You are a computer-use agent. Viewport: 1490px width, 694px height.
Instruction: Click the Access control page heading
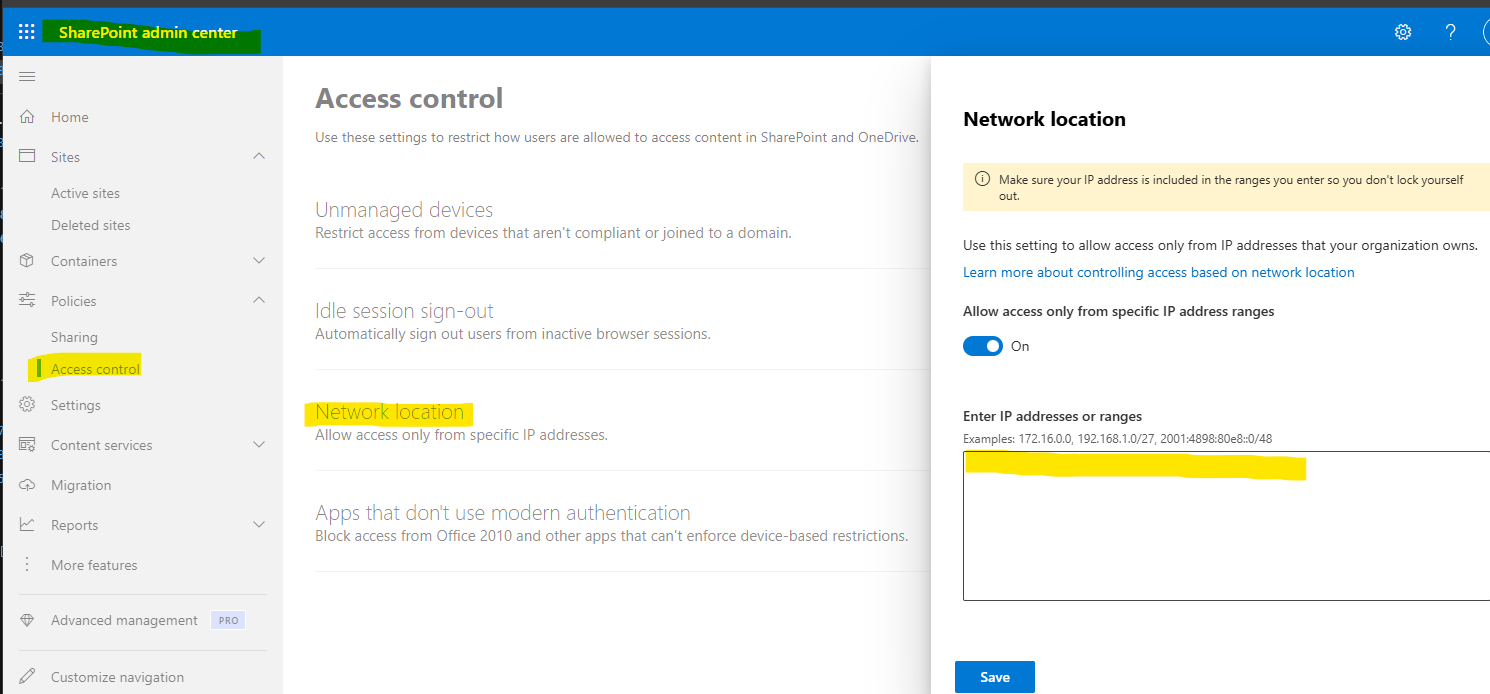[x=409, y=98]
